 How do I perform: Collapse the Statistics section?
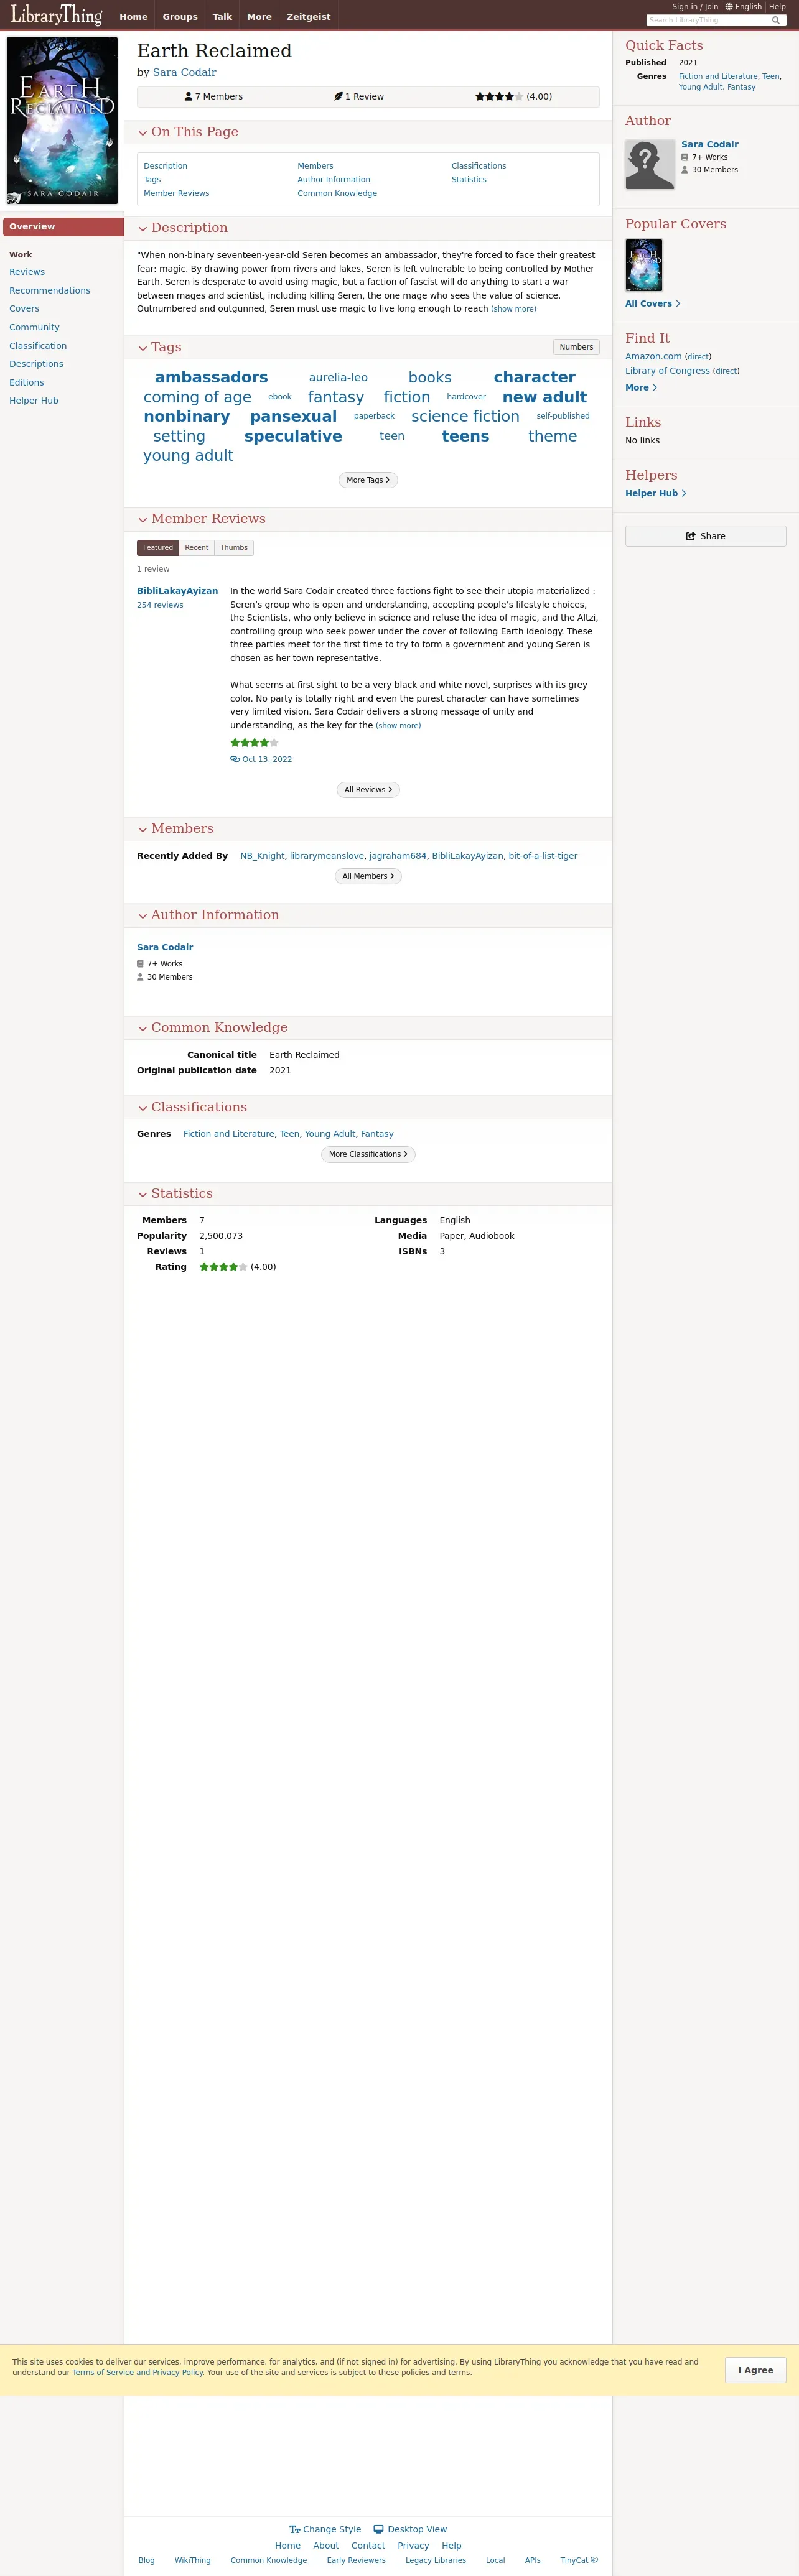tap(143, 1195)
